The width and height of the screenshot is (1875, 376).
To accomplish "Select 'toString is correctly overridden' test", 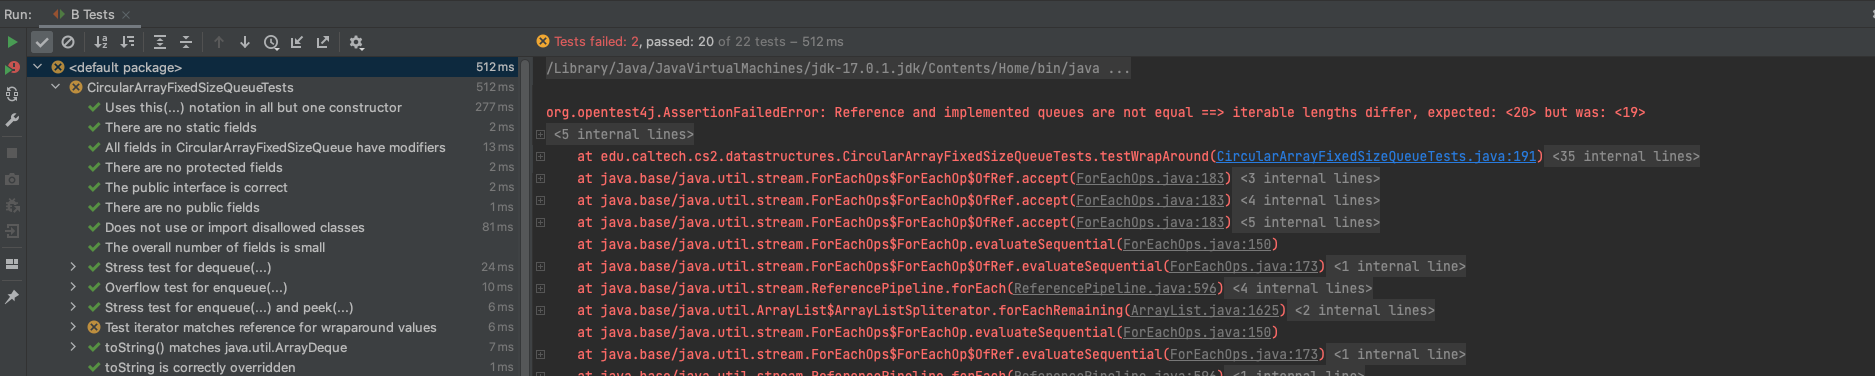I will pyautogui.click(x=273, y=367).
